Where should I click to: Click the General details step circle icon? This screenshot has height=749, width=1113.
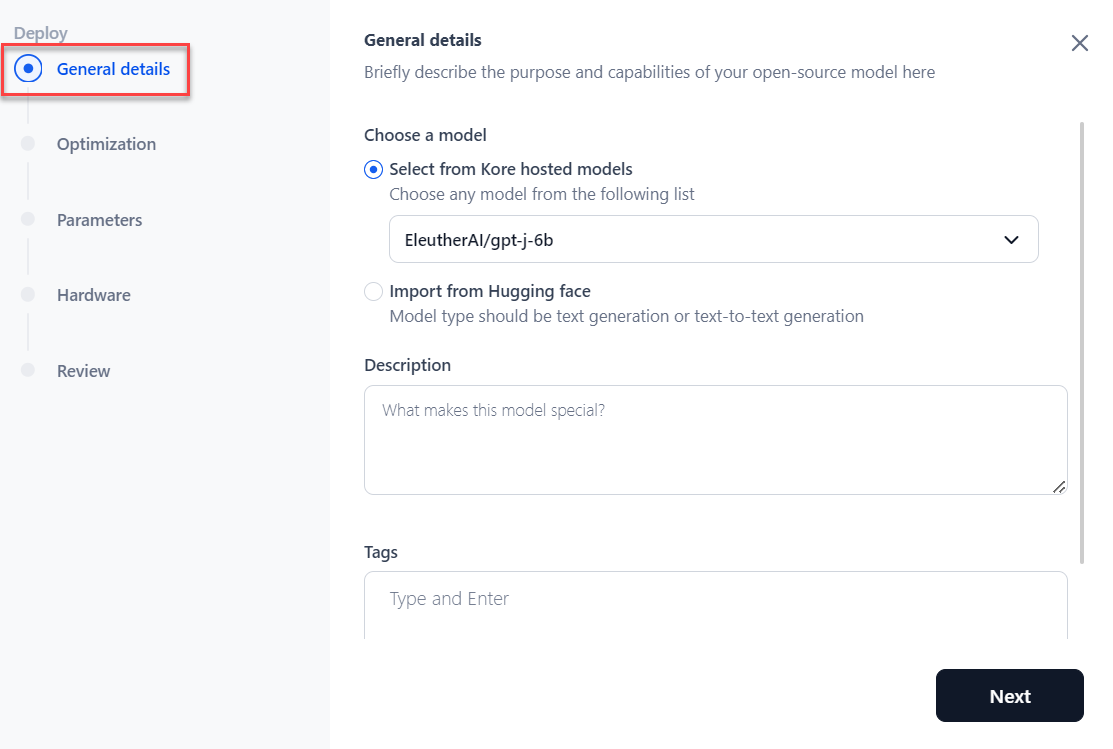coord(28,69)
